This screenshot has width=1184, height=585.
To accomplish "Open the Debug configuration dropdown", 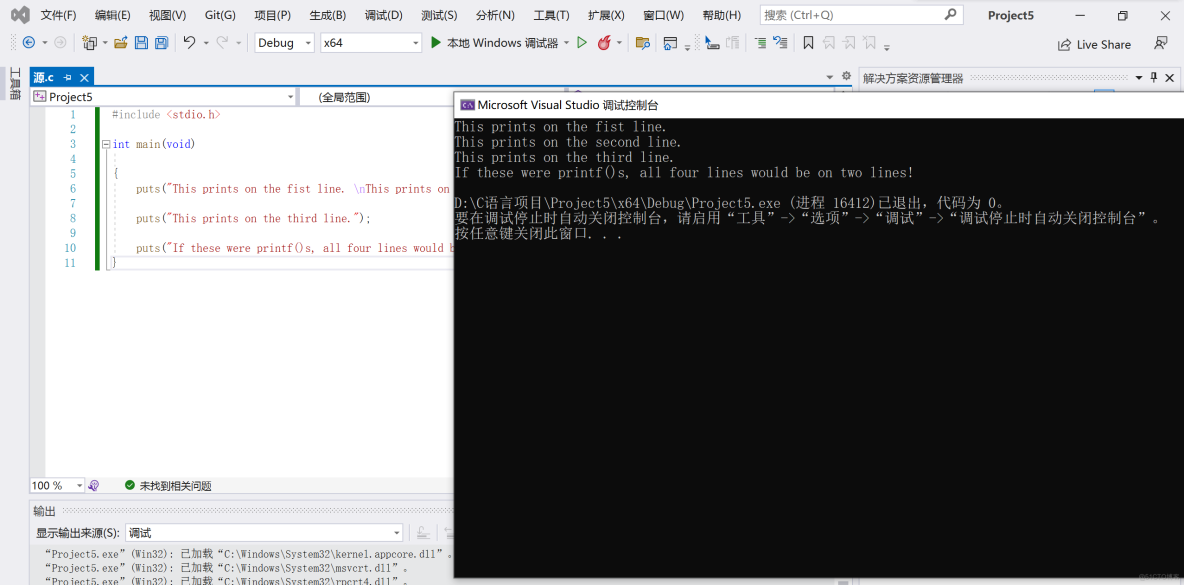I will (284, 43).
